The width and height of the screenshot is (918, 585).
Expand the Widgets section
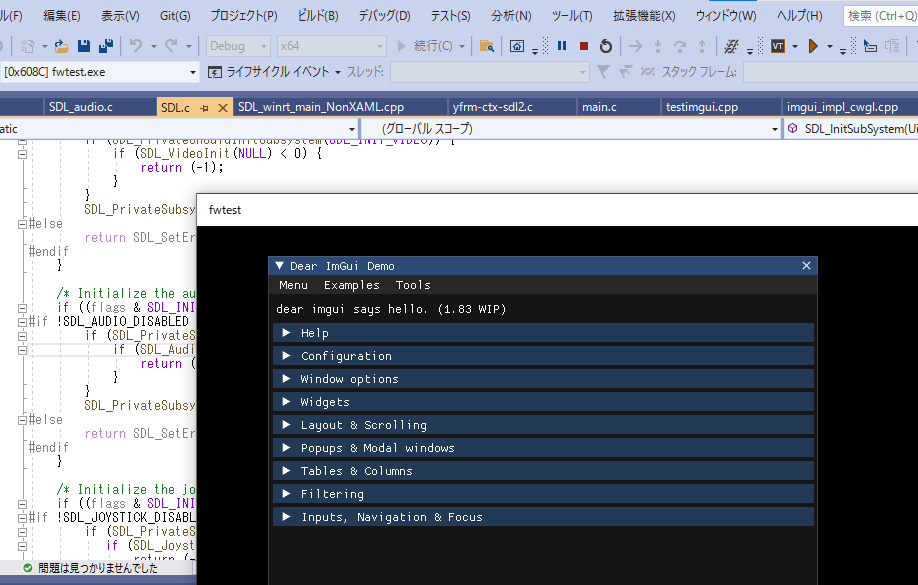[543, 402]
